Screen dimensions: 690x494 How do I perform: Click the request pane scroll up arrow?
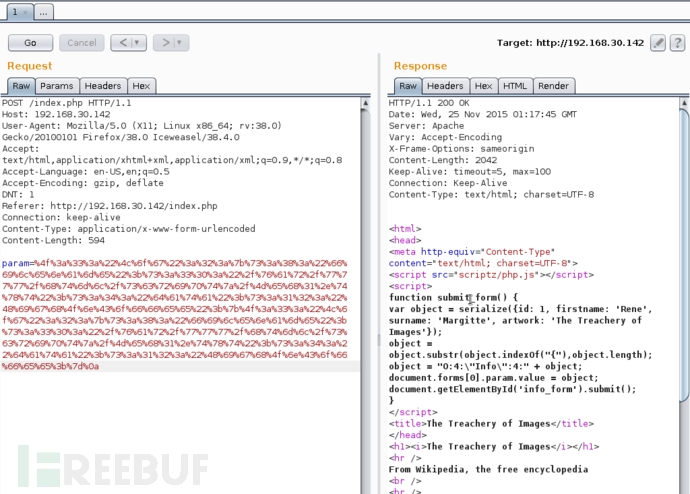365,103
